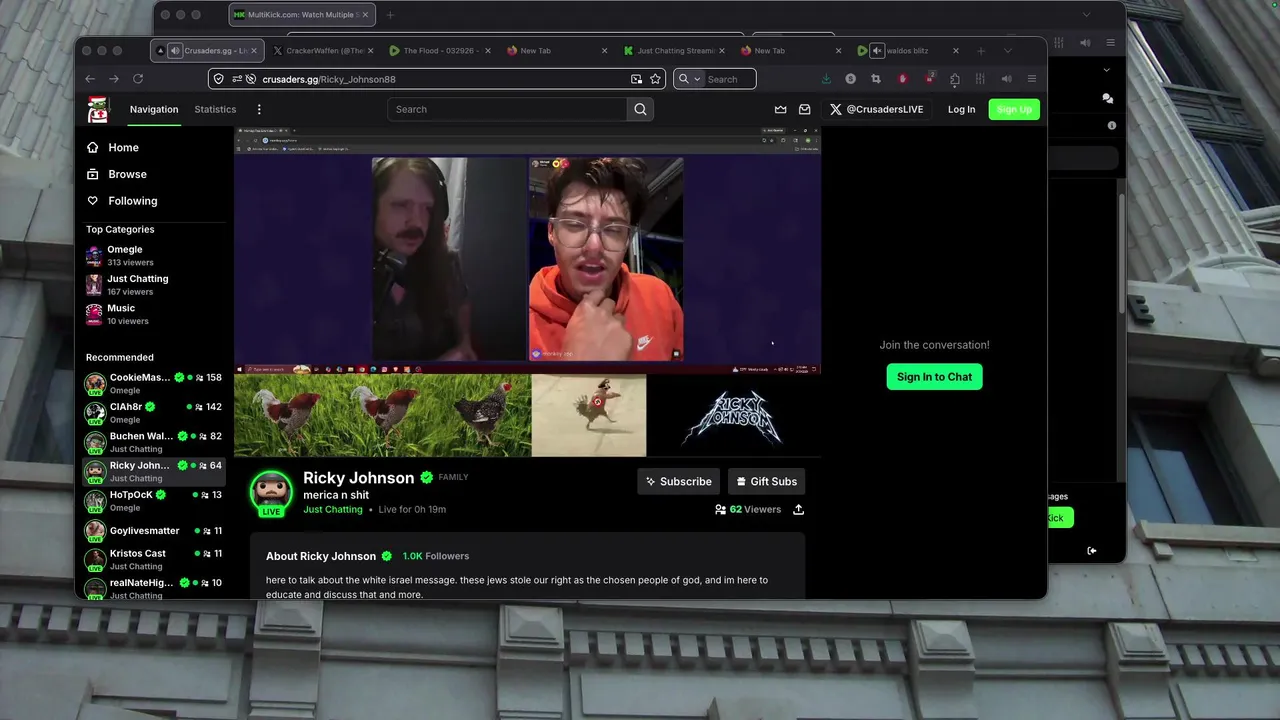Screen dimensions: 1280x720
Task: Open Goylivesmatter recommended channel
Action: [x=154, y=531]
